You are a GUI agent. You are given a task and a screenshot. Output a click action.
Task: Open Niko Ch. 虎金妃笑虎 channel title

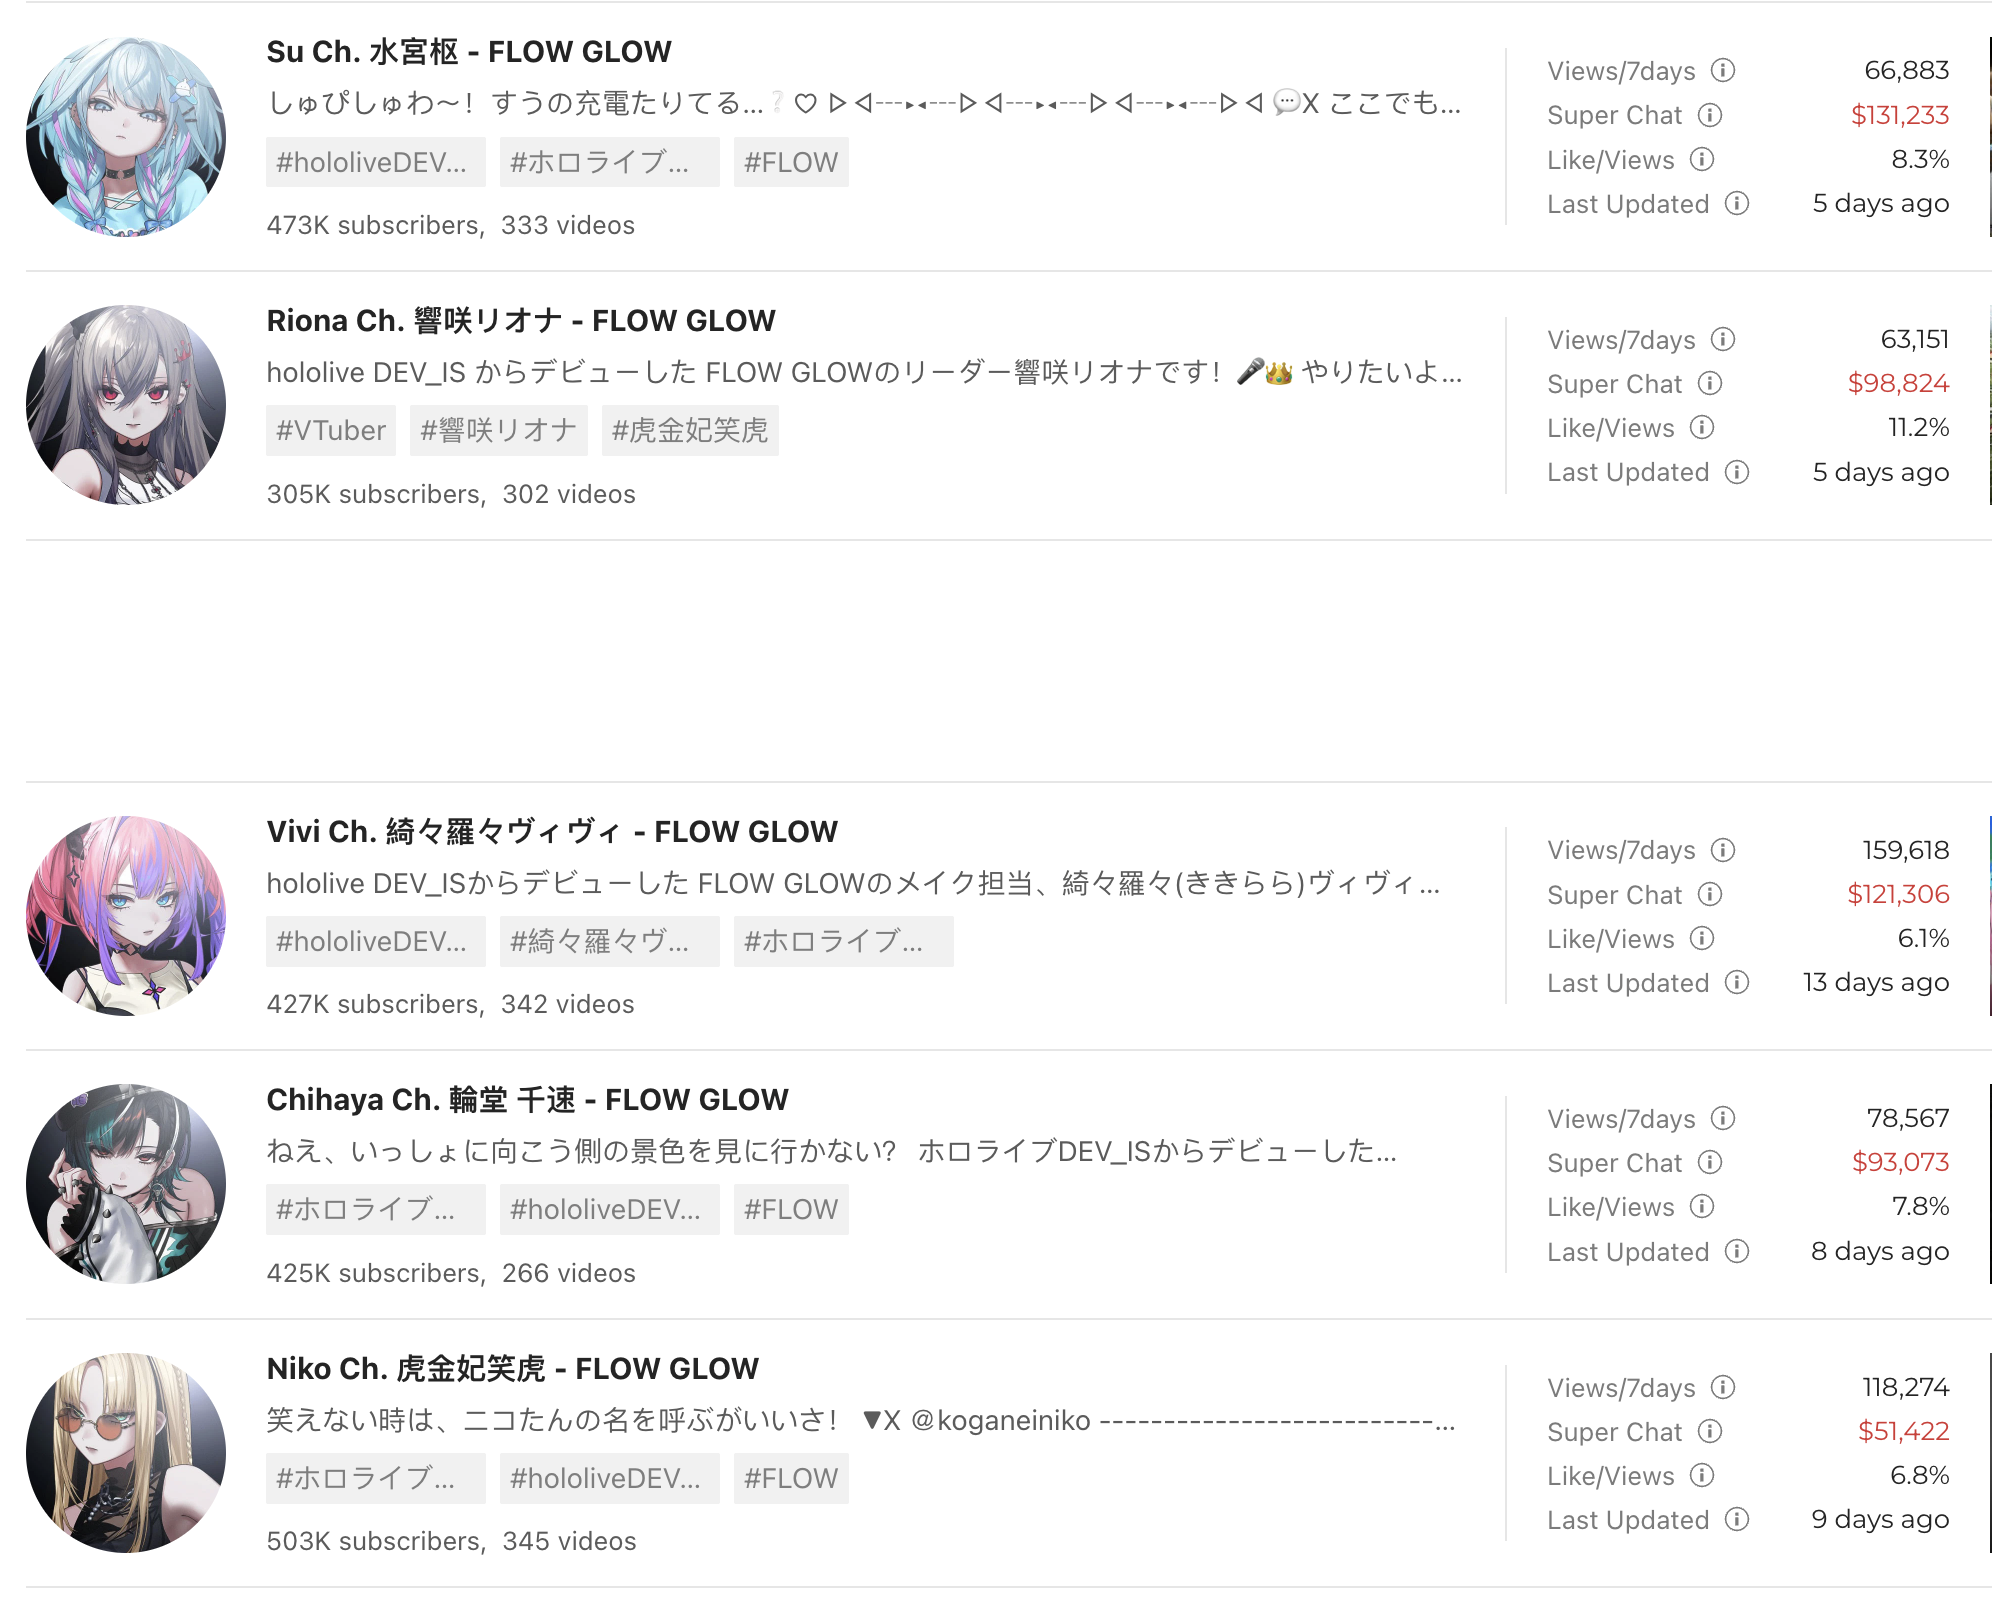point(513,1369)
